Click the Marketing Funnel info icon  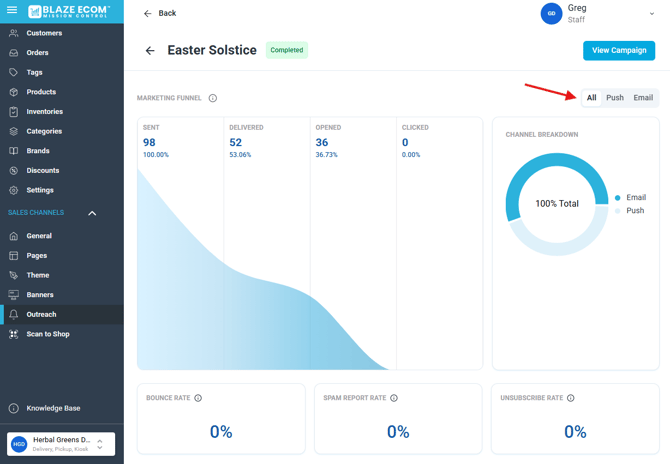point(213,98)
